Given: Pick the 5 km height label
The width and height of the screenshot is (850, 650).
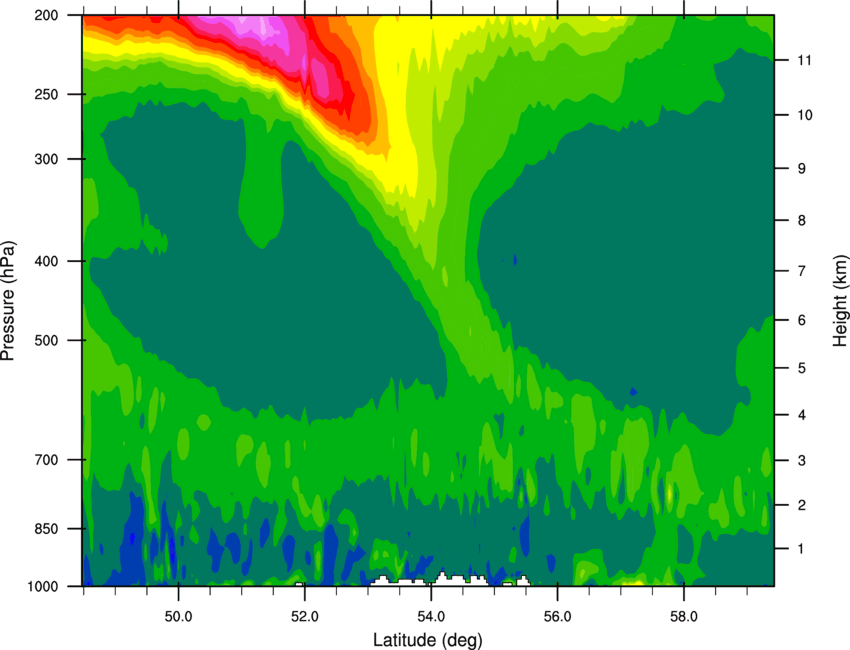Looking at the screenshot, I should (802, 368).
